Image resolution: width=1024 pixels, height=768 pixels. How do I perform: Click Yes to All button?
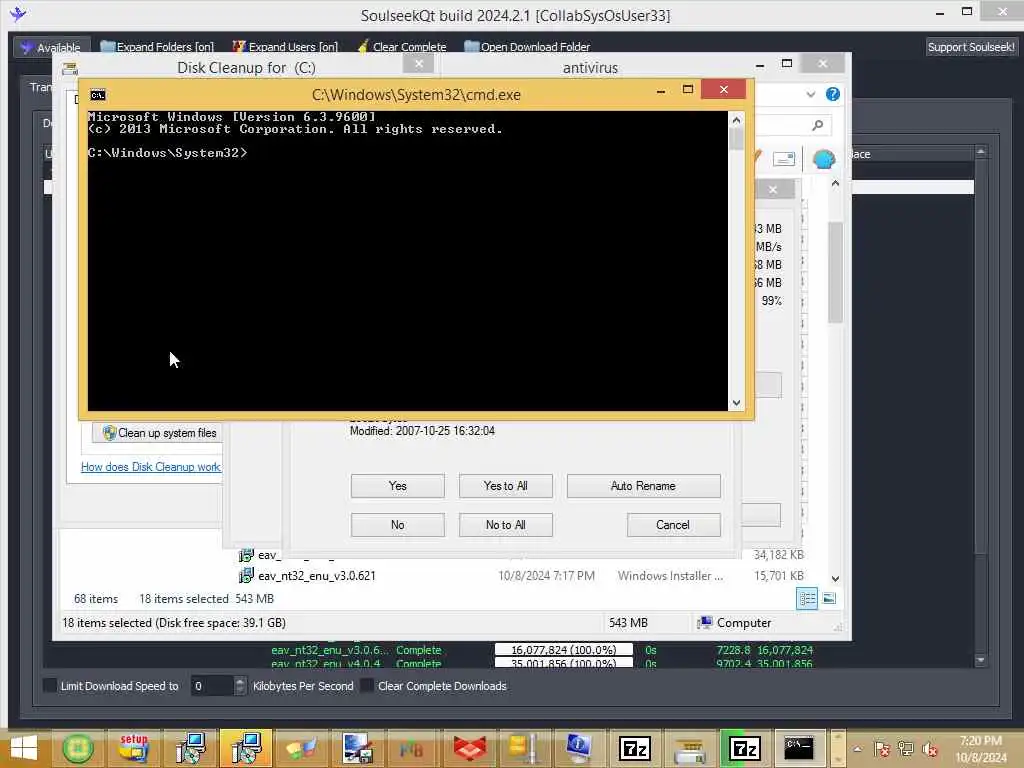pos(505,486)
